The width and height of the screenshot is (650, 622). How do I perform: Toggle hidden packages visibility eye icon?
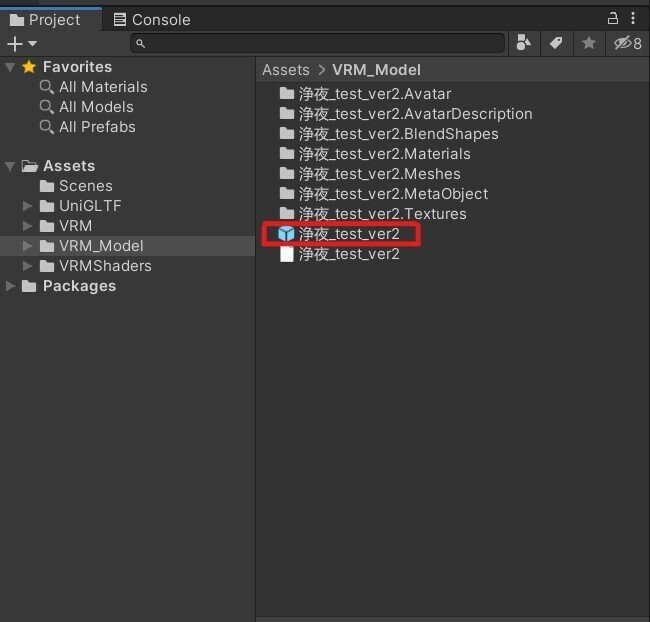pos(627,43)
